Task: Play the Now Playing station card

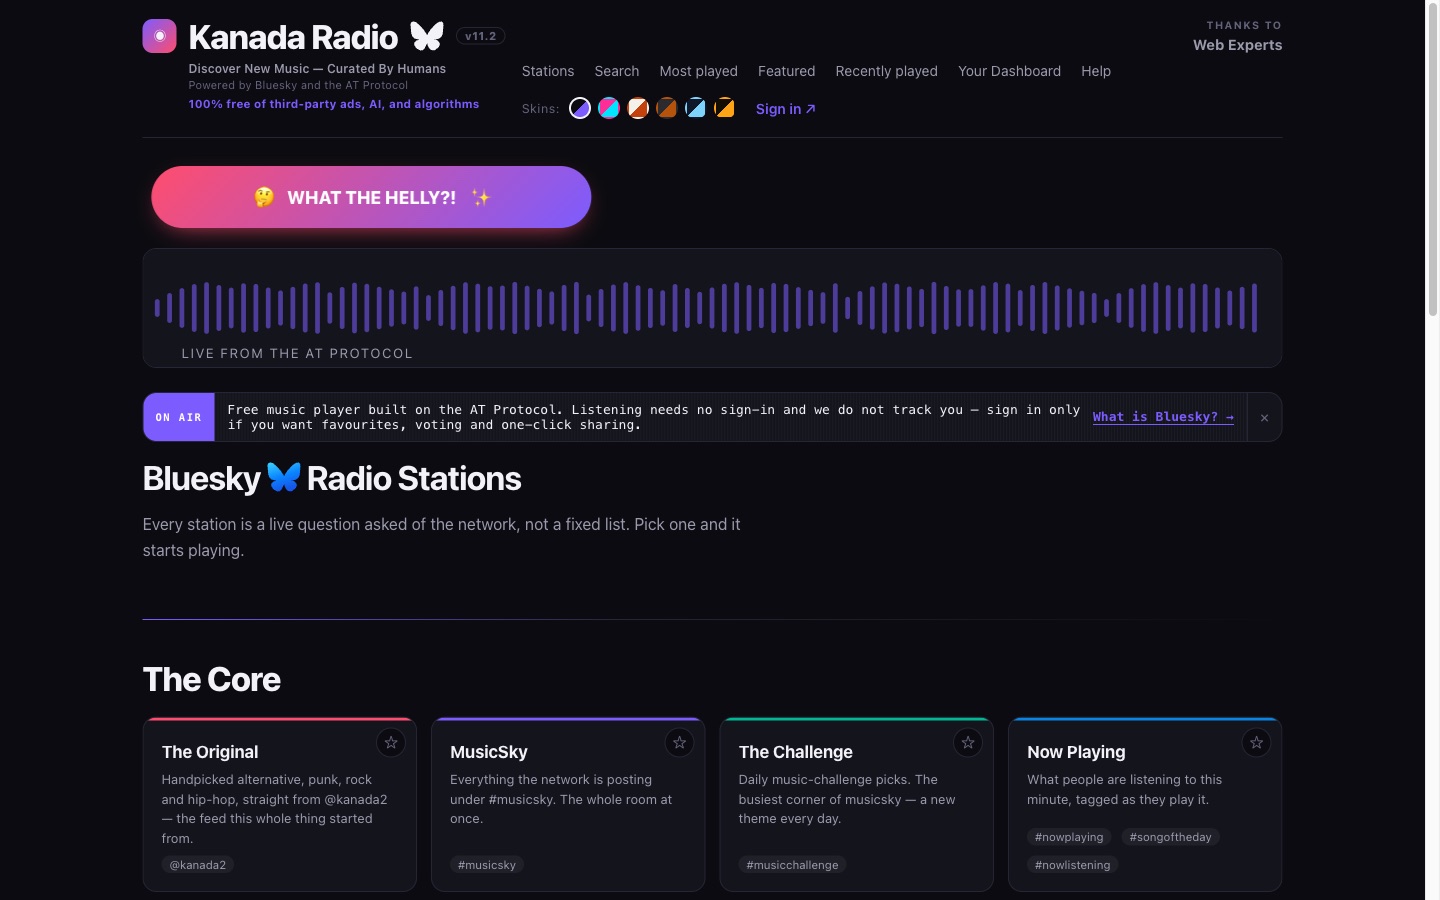Action: (x=1145, y=804)
